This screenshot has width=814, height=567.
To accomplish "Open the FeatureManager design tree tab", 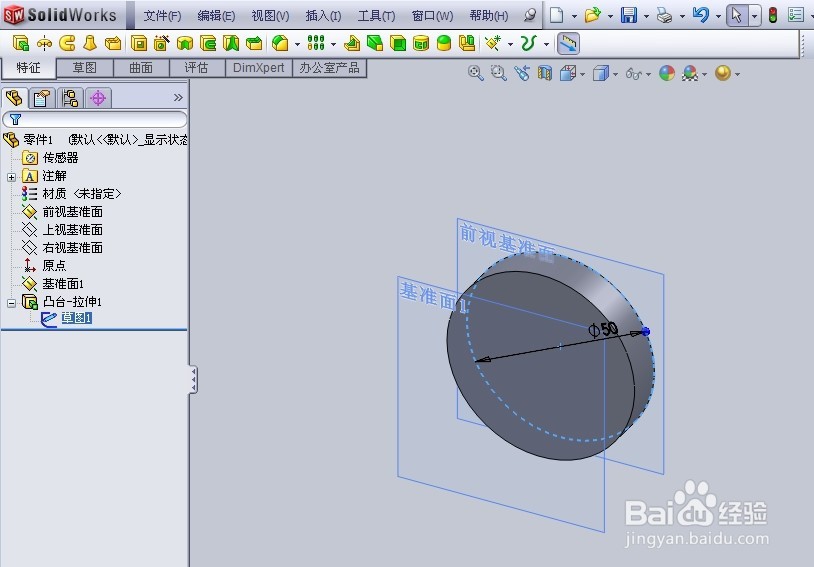I will (14, 98).
